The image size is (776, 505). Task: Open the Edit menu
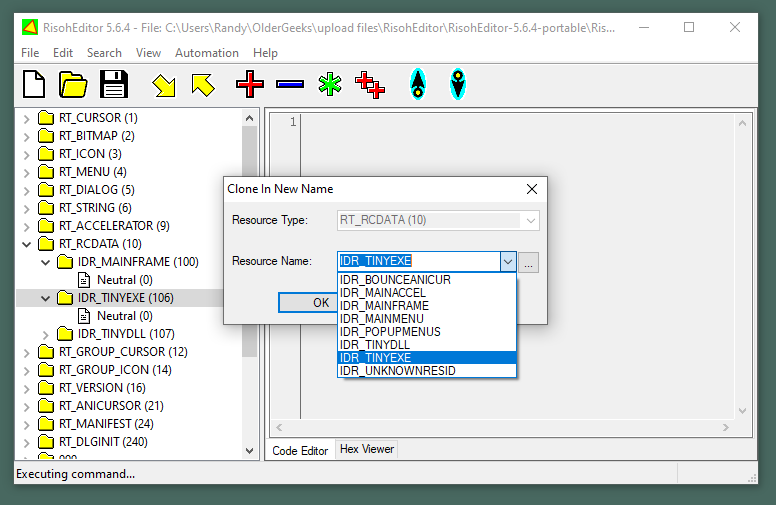coord(63,53)
